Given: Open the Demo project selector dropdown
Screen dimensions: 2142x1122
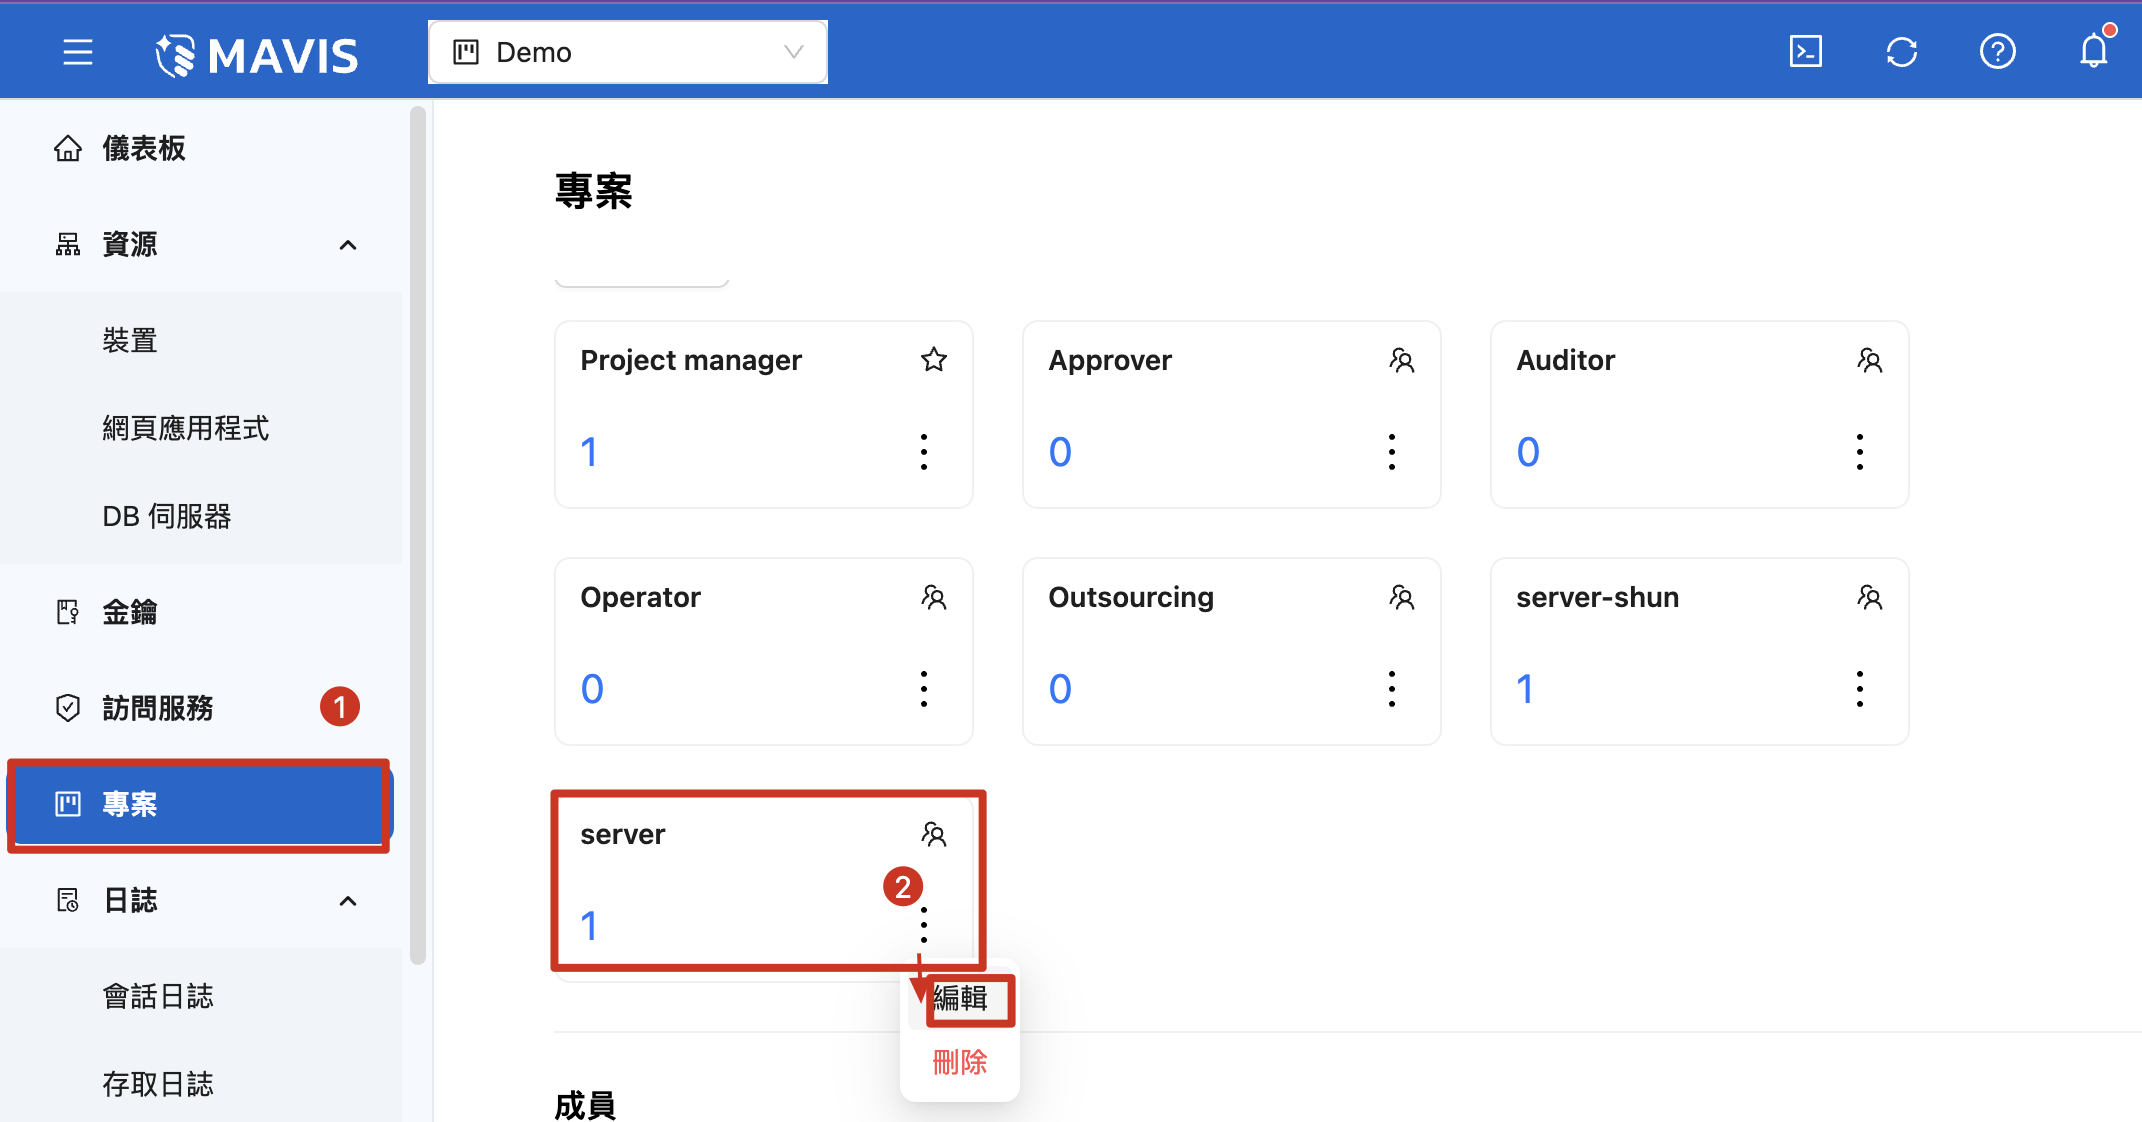Looking at the screenshot, I should coord(627,52).
